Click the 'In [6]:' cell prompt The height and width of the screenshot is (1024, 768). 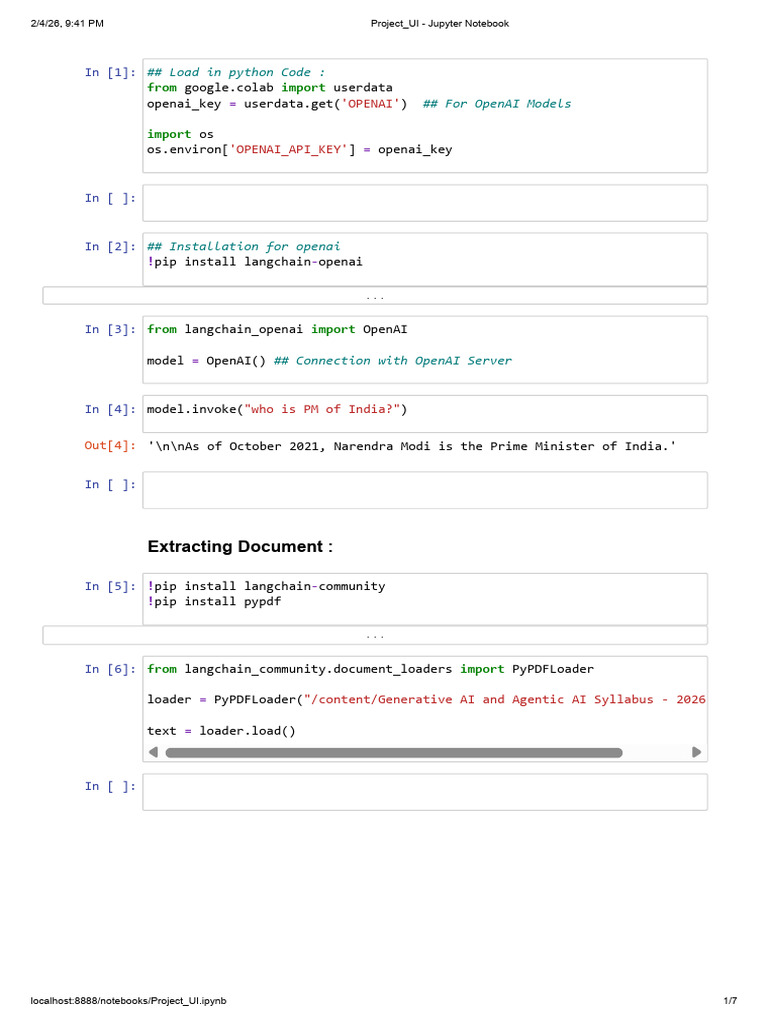110,669
